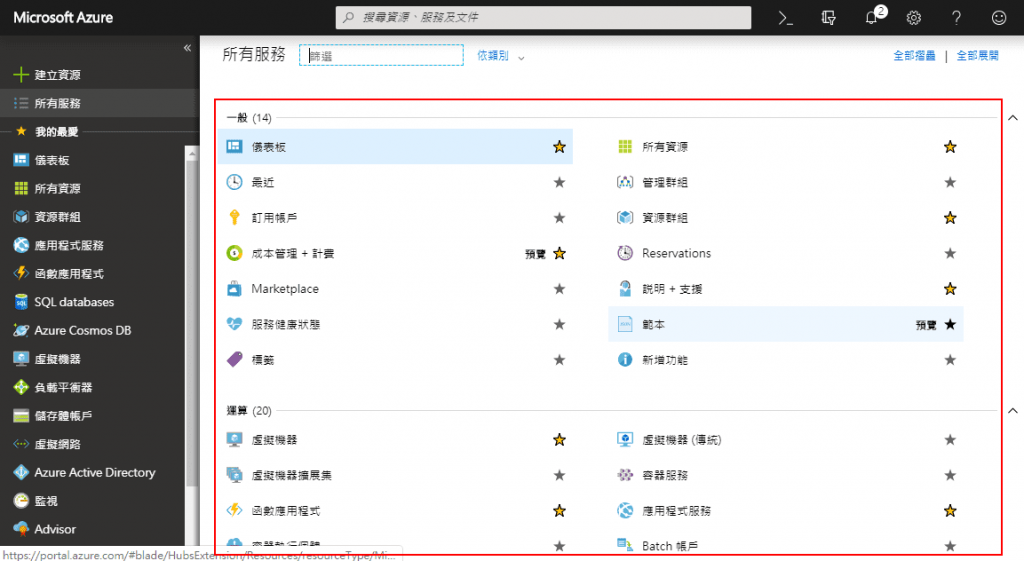Collapse the 運算 (20) section
Viewport: 1024px width, 561px height.
pyautogui.click(x=1013, y=411)
